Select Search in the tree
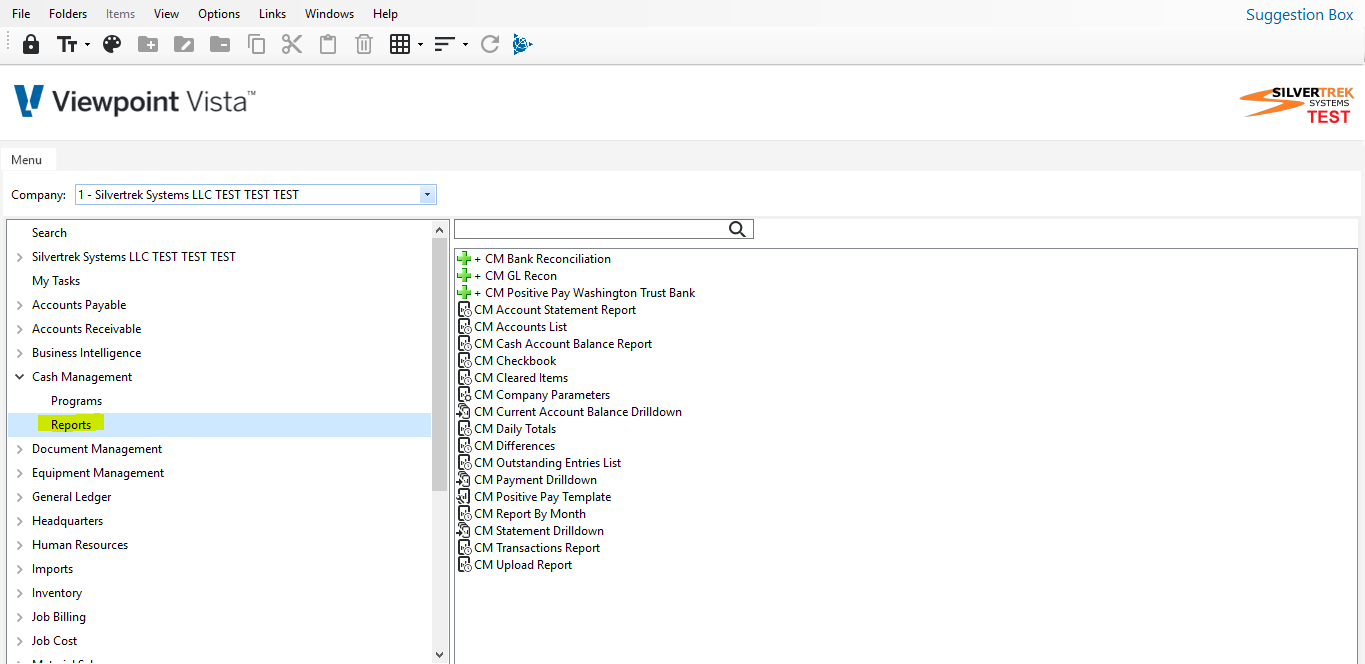1365x664 pixels. click(49, 233)
